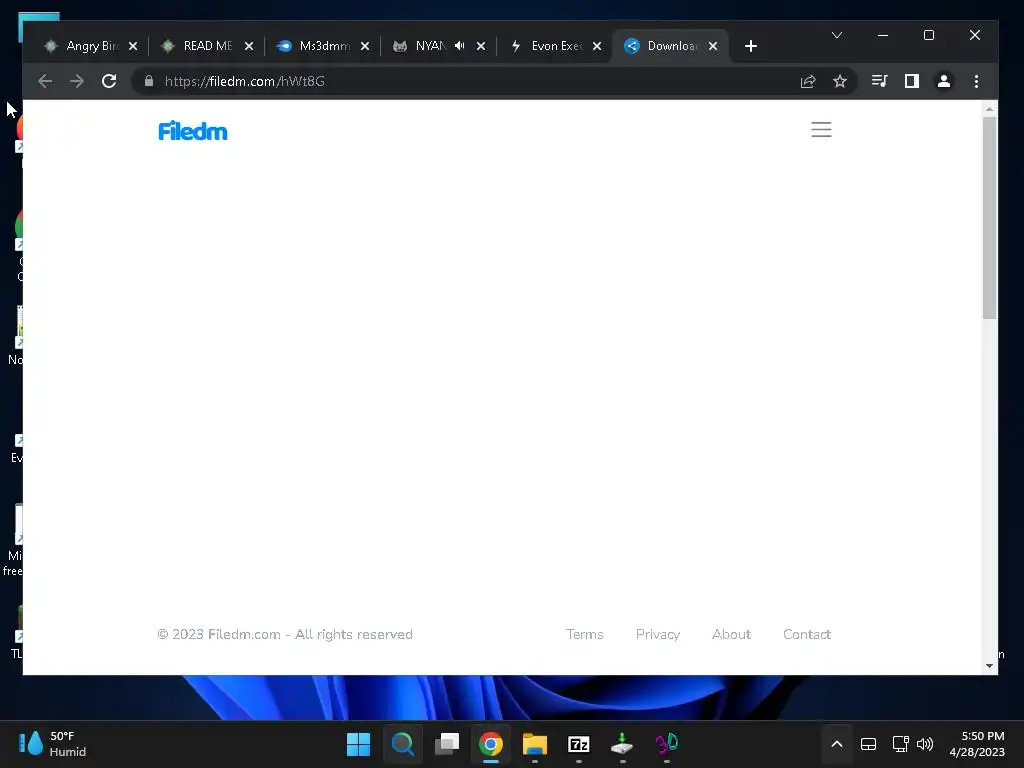Open the Chrome three-dot menu

tap(976, 81)
